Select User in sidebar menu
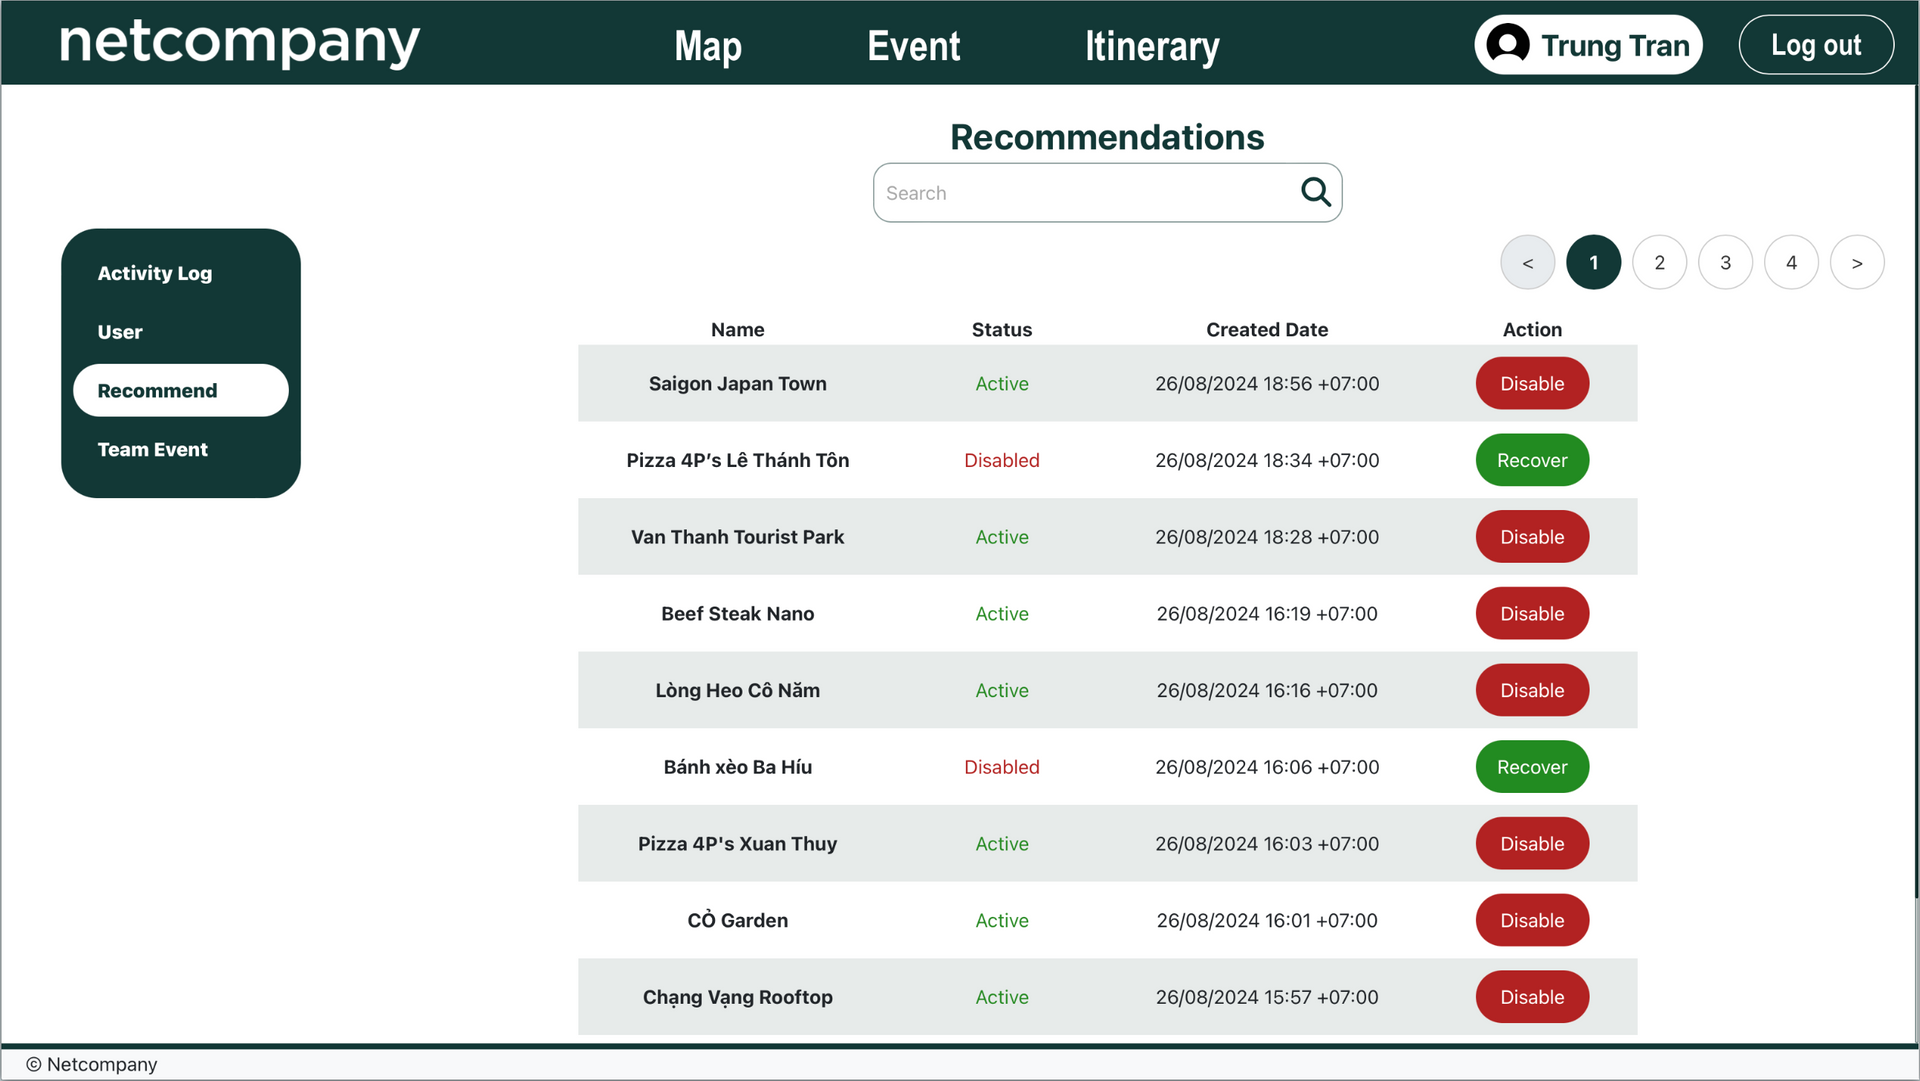The width and height of the screenshot is (1920, 1081). point(120,332)
